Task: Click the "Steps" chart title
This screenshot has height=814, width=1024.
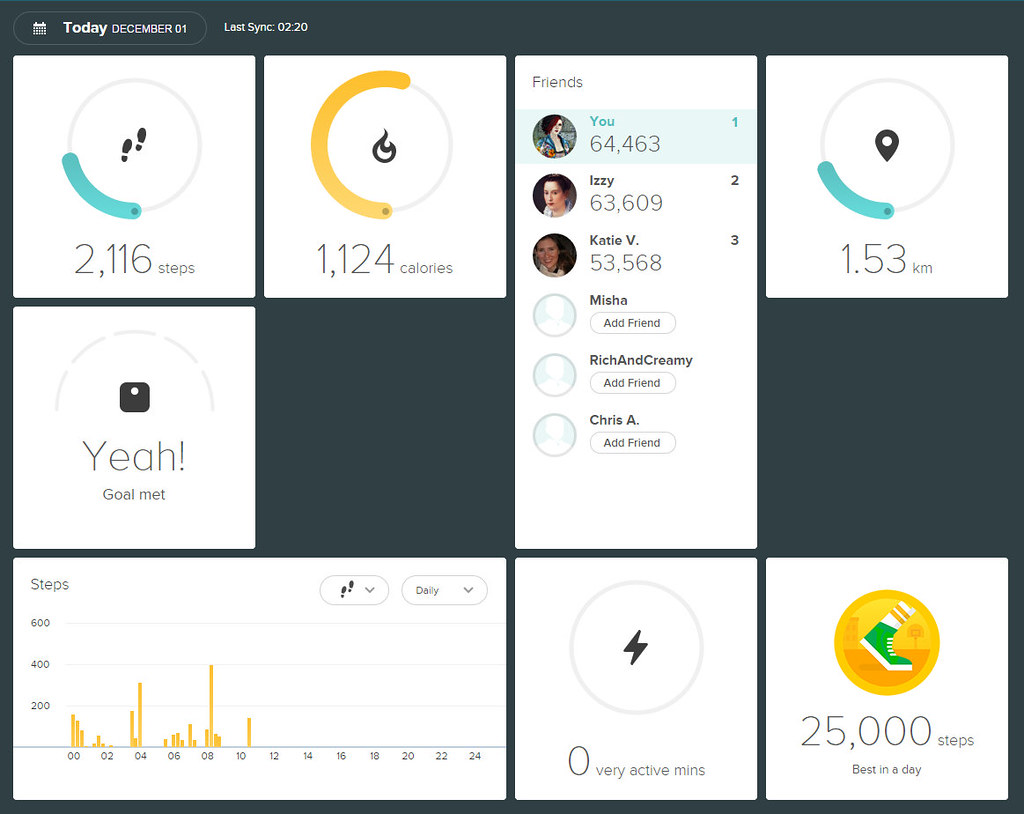Action: tap(50, 584)
